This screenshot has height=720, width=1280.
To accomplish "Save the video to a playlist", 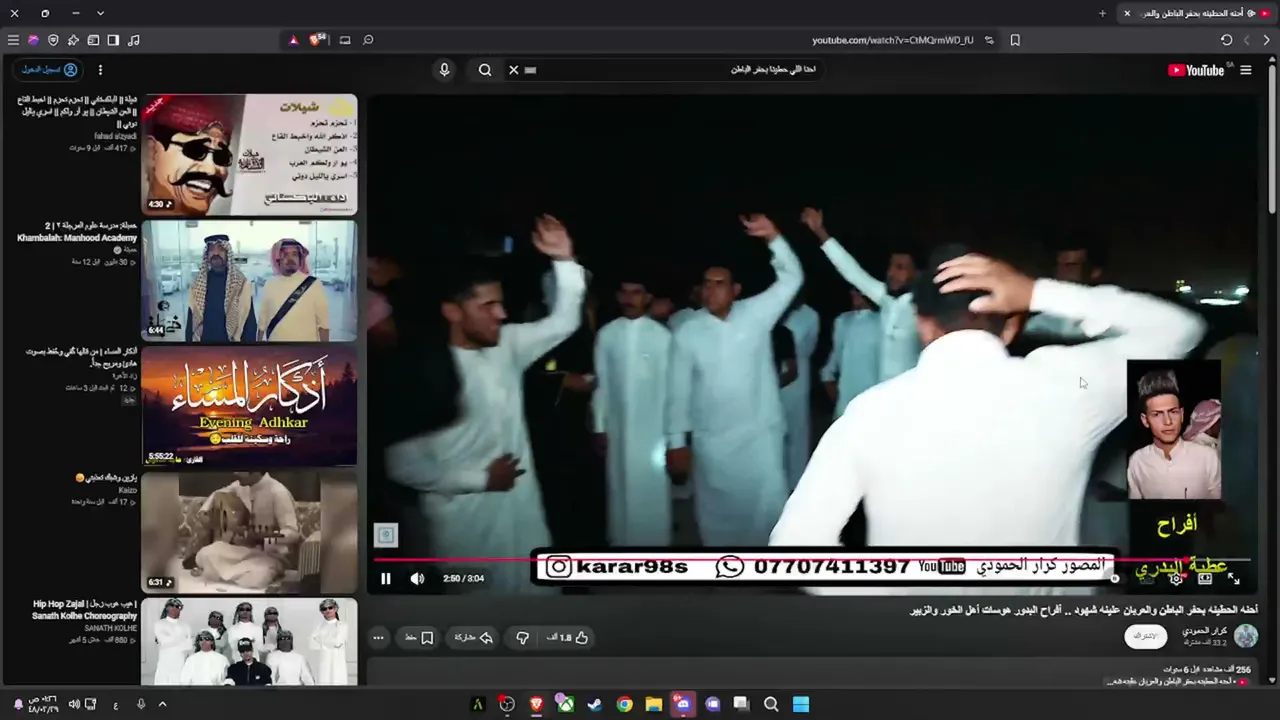I will click(x=419, y=637).
